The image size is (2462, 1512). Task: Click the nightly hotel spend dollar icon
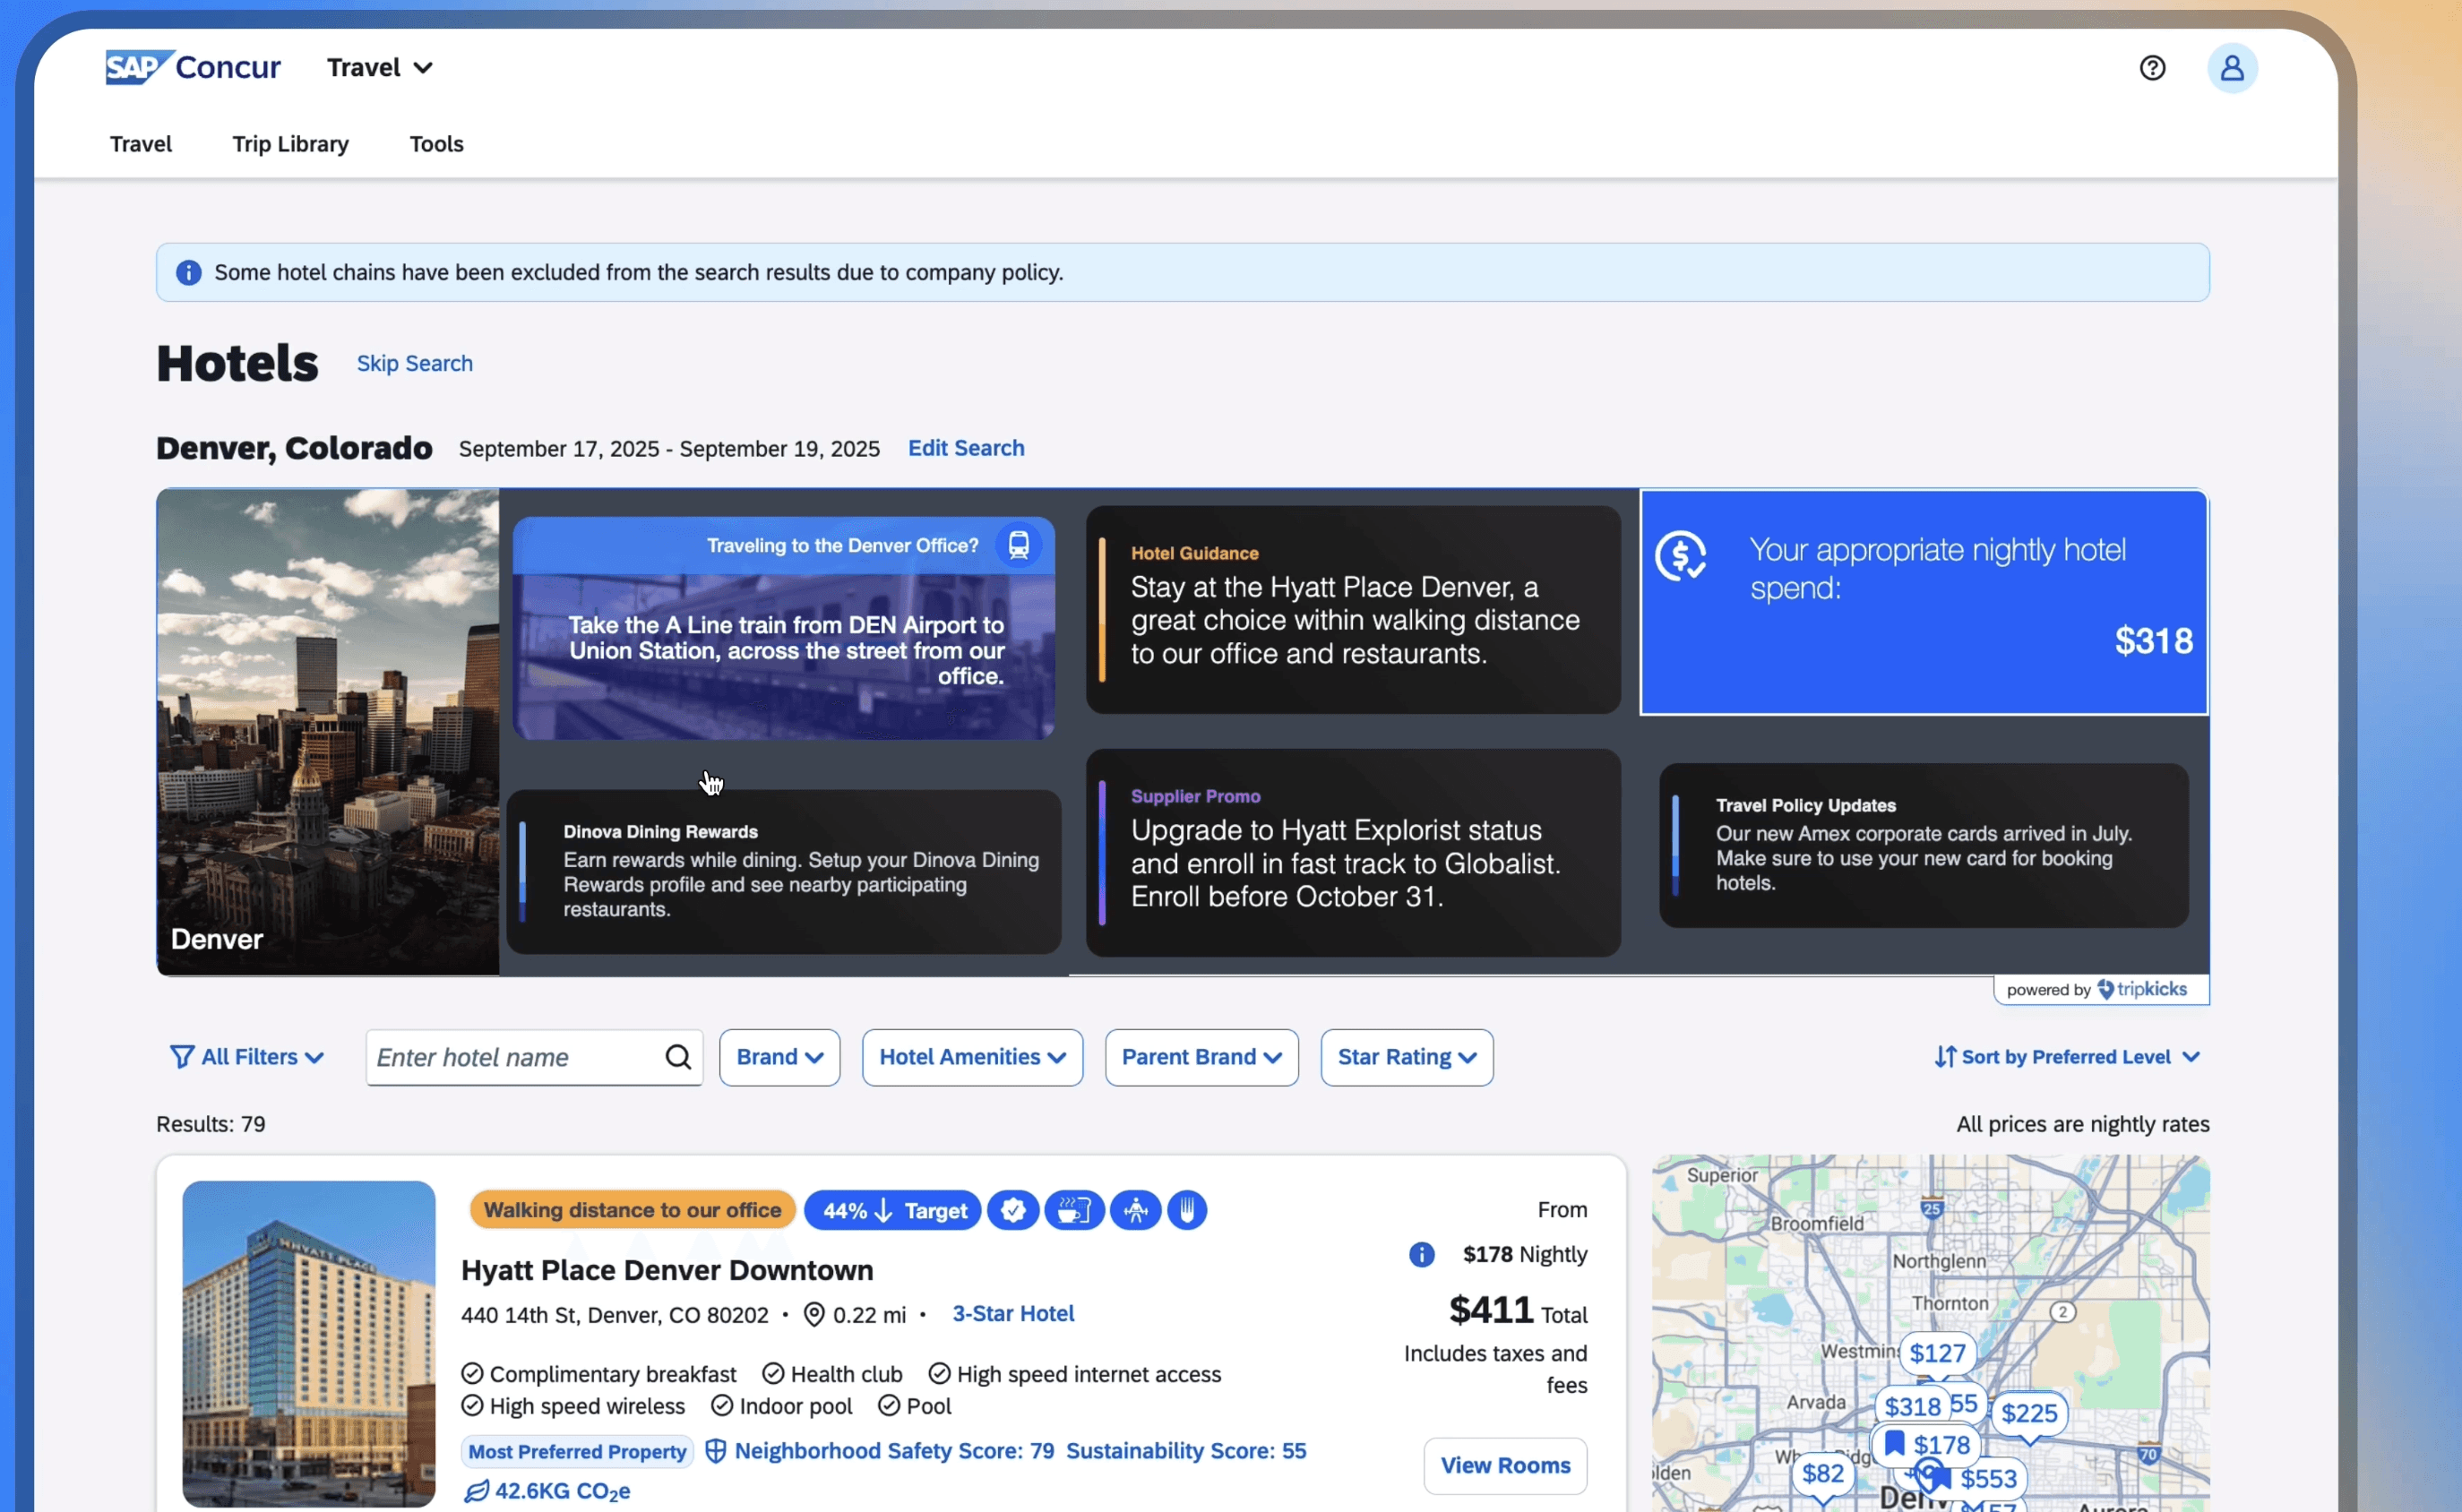[1681, 556]
